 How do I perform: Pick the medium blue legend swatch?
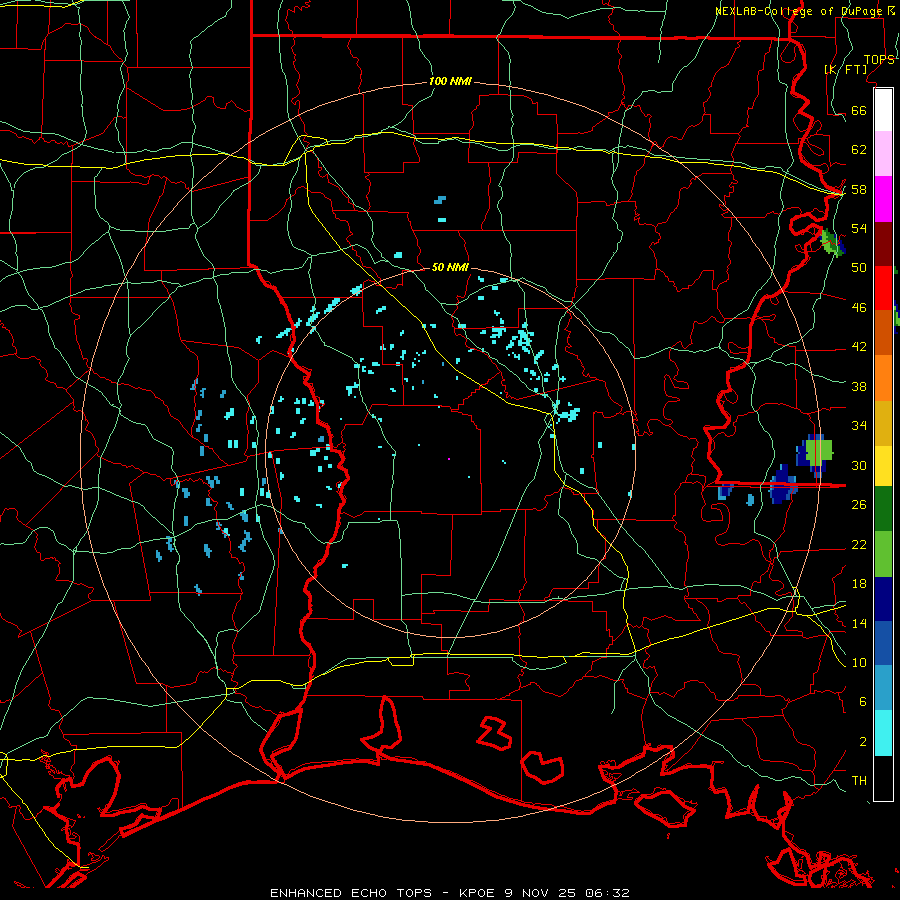(883, 643)
